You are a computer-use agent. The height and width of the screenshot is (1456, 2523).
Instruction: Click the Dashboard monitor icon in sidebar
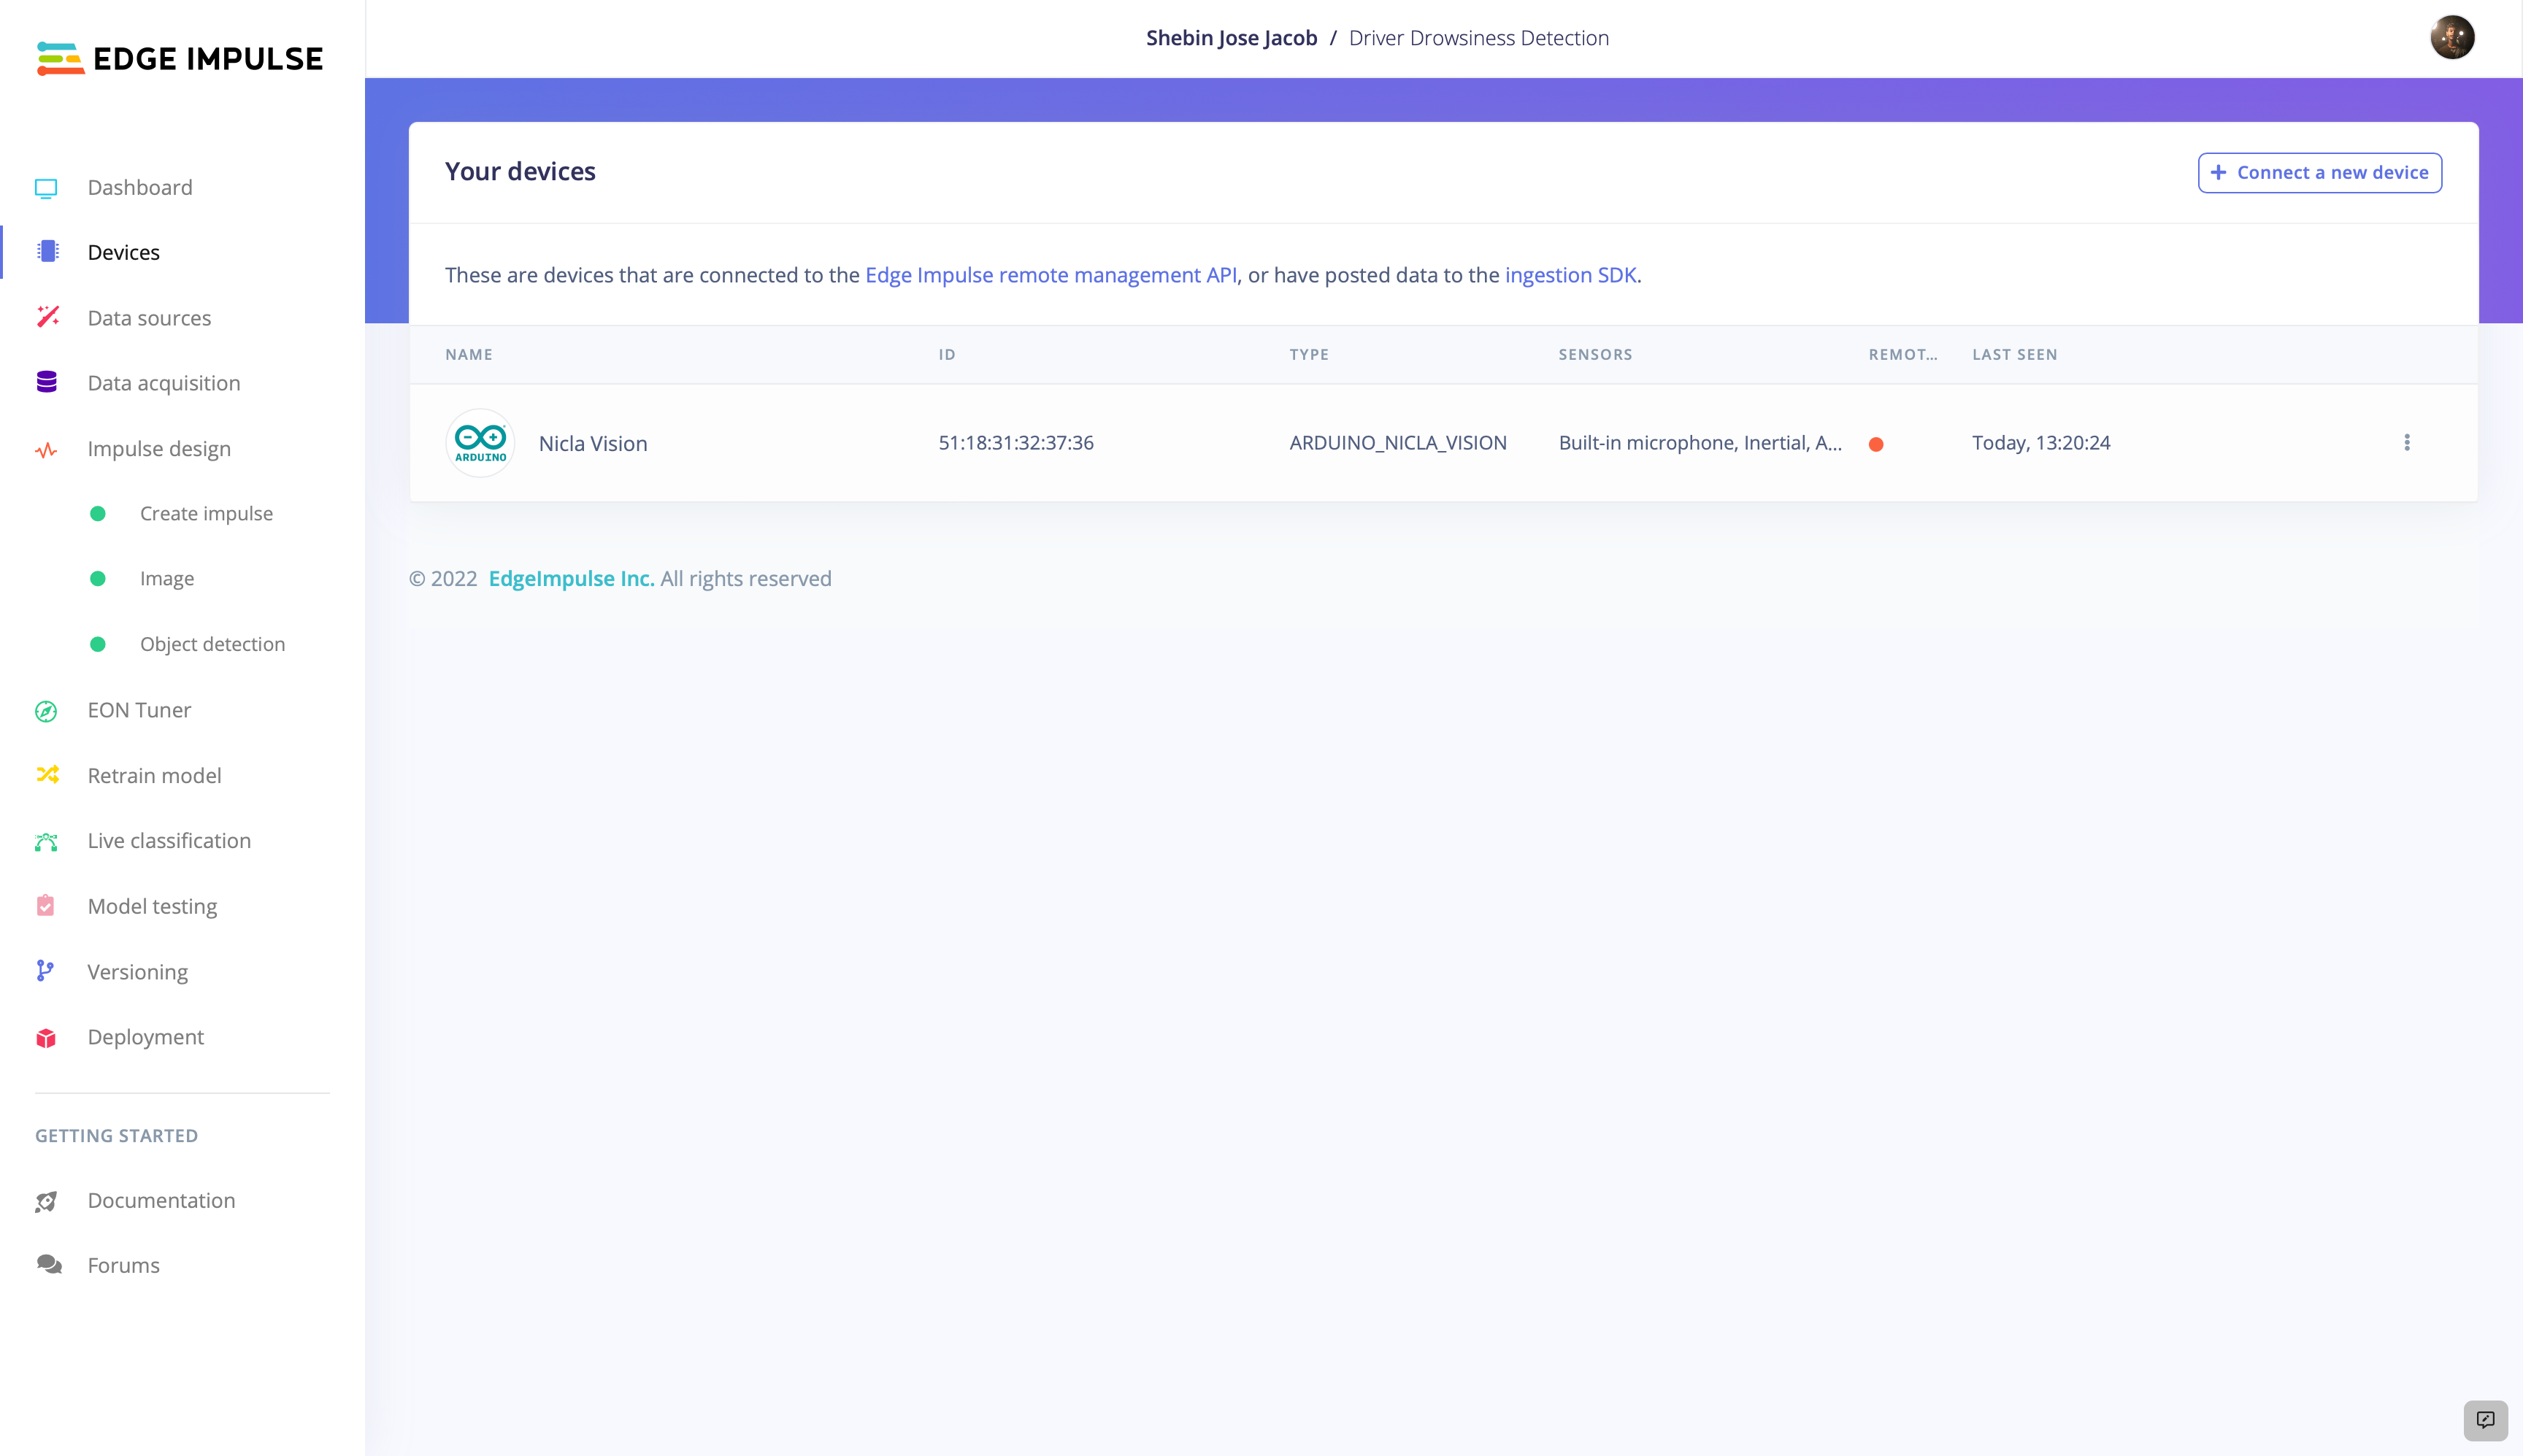pos(46,188)
